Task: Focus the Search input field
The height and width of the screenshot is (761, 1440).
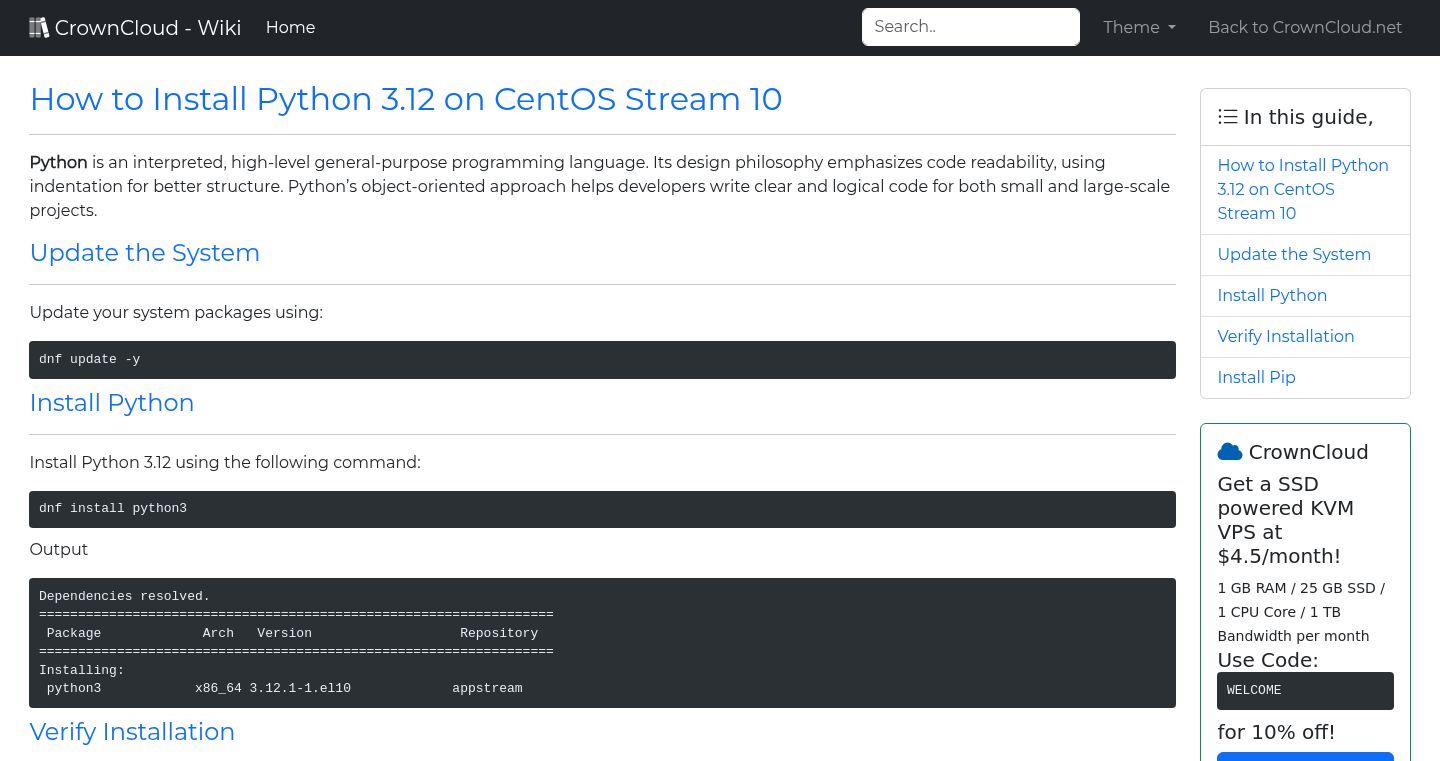Action: coord(970,27)
